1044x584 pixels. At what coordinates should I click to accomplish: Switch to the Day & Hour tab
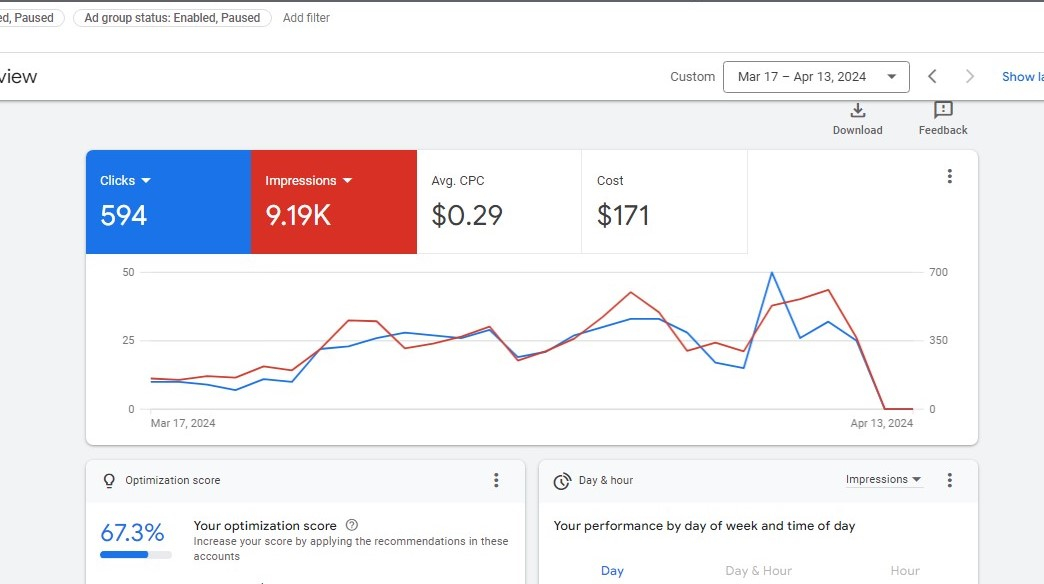click(x=758, y=571)
